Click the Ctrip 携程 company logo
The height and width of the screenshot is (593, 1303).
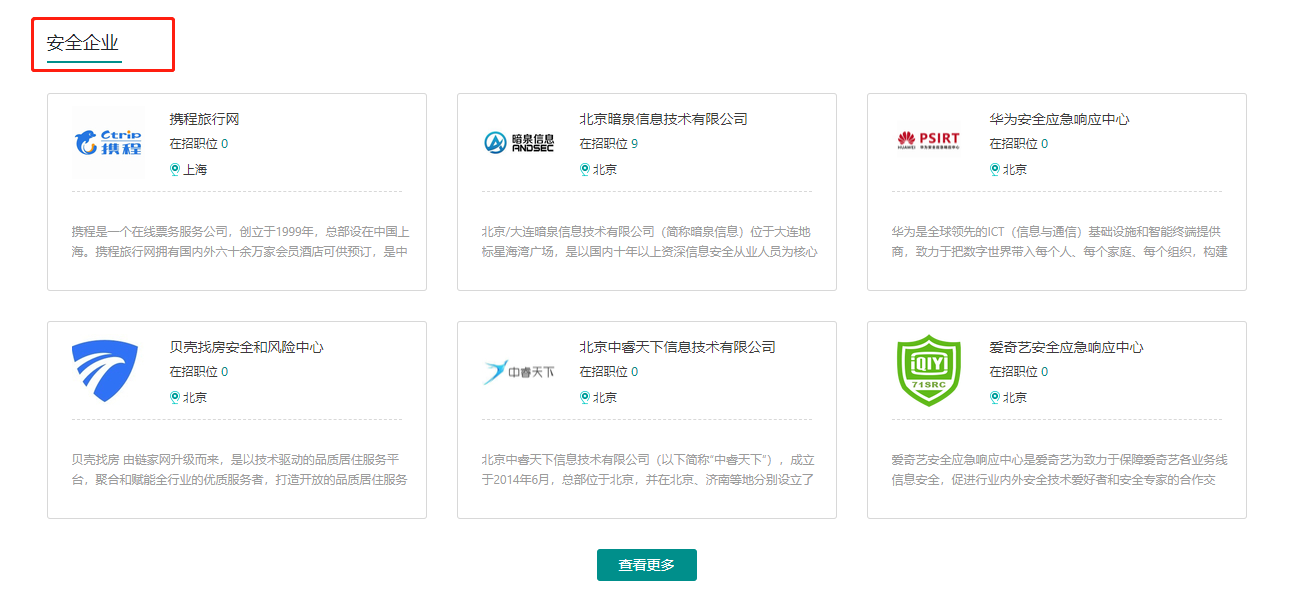(x=108, y=143)
